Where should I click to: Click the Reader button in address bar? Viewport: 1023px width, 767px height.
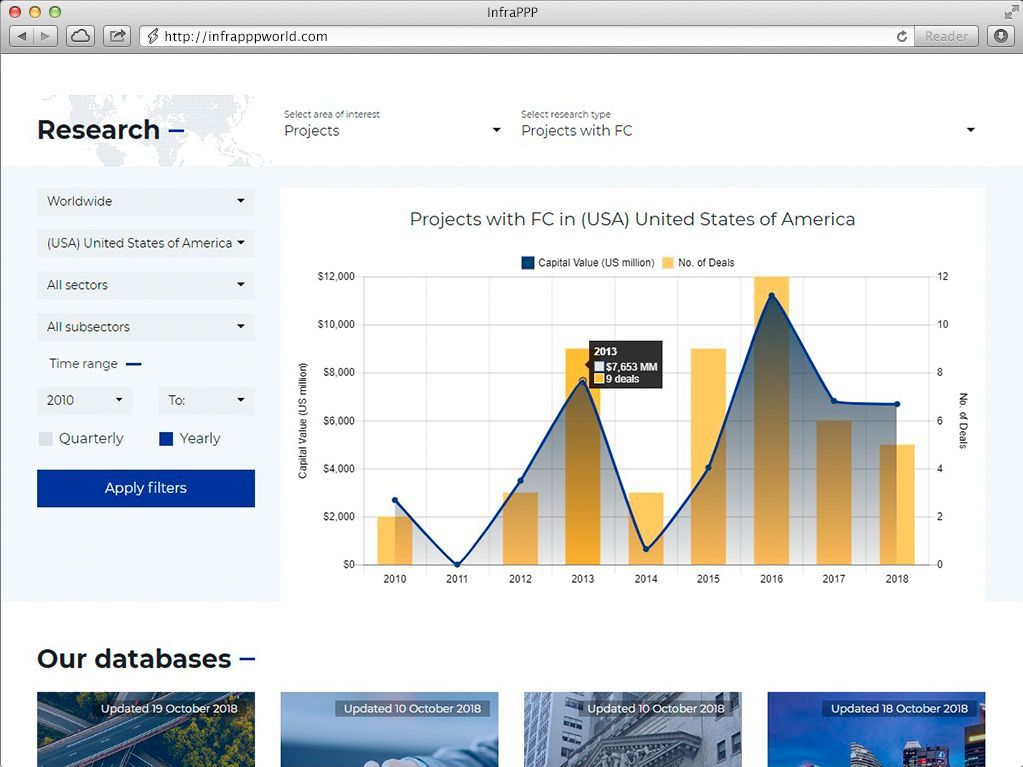[946, 36]
